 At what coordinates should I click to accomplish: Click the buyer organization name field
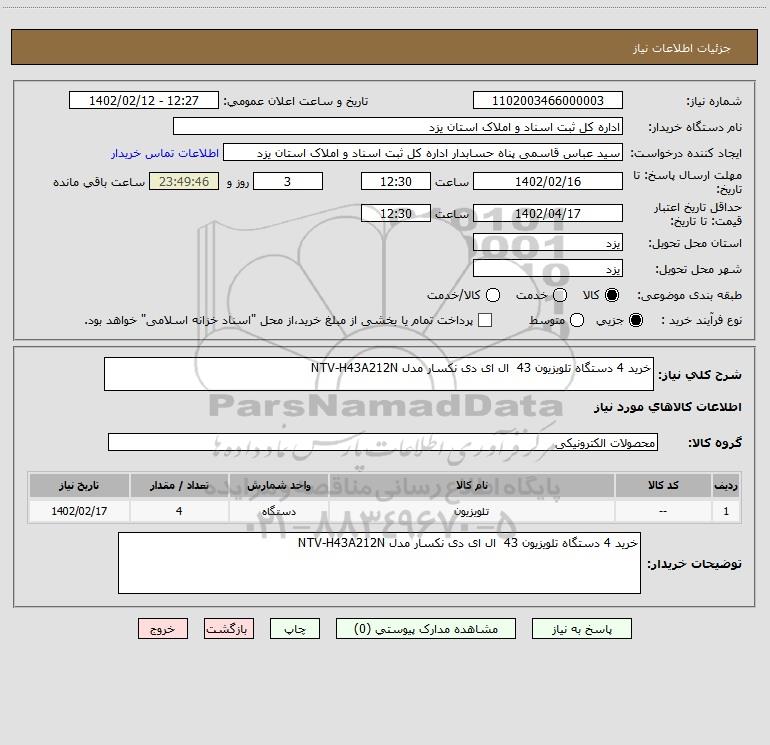tap(398, 126)
